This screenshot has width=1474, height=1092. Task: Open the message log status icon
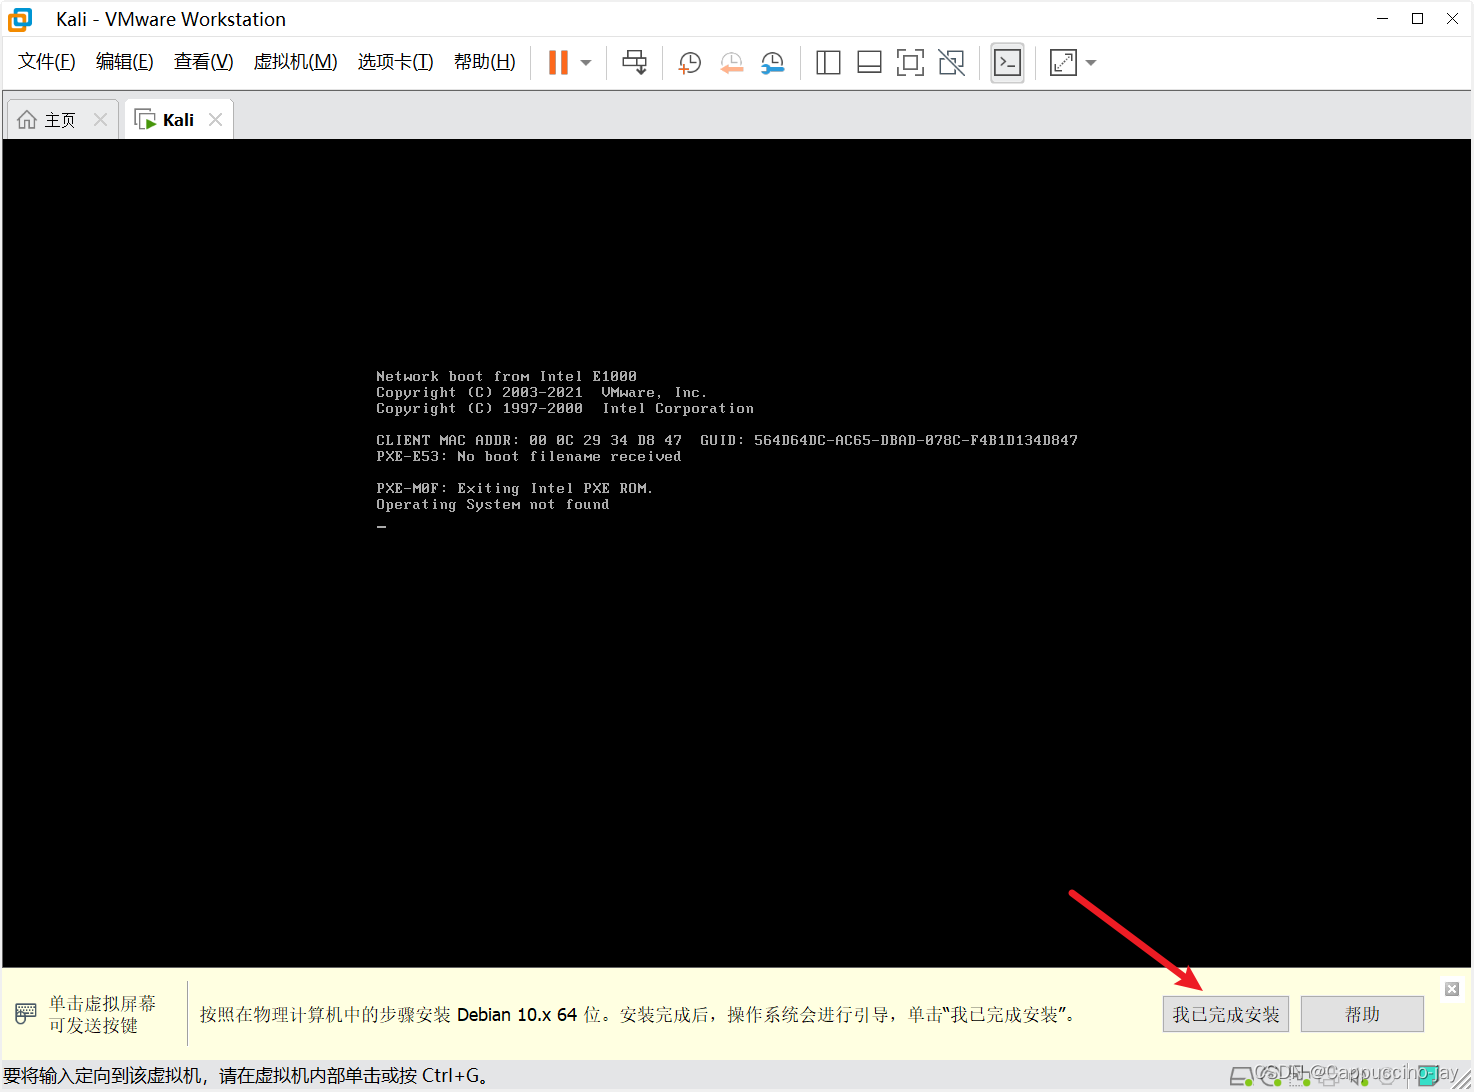tap(1428, 1076)
